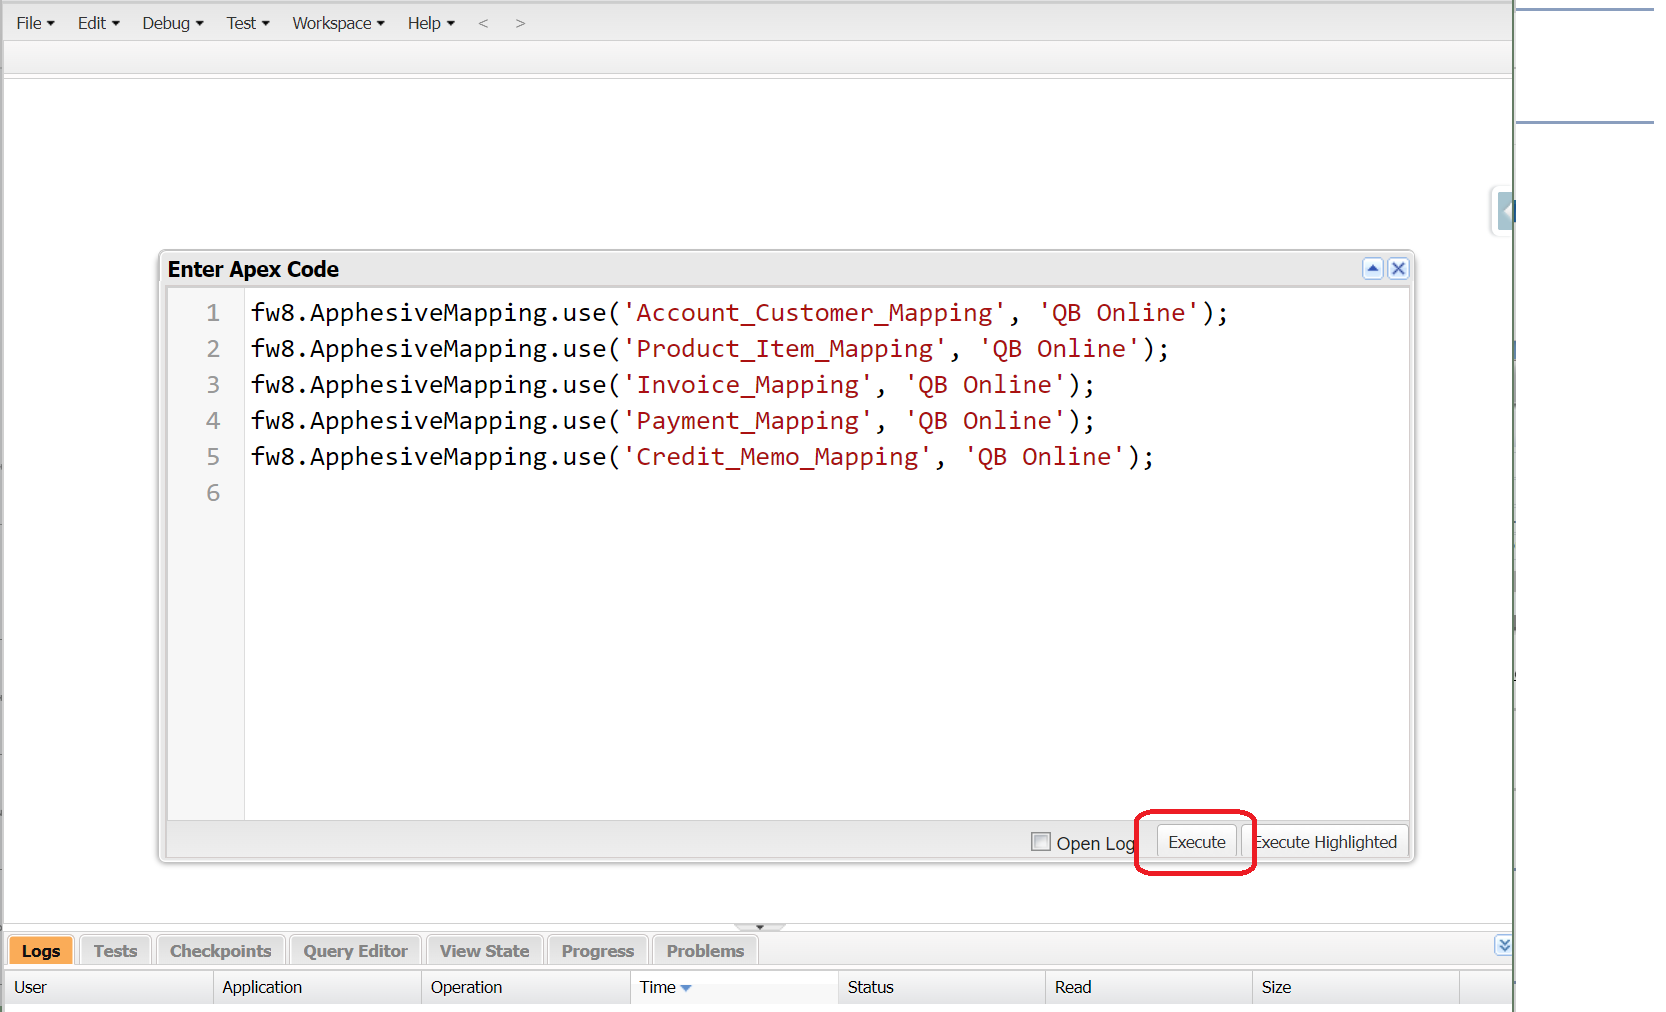
Task: Click line number 2 in the gutter
Action: point(213,349)
